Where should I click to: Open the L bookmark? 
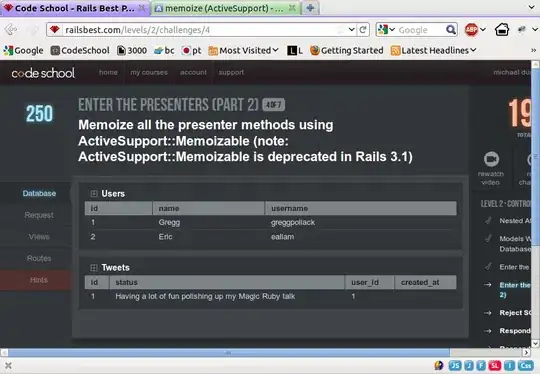point(295,51)
